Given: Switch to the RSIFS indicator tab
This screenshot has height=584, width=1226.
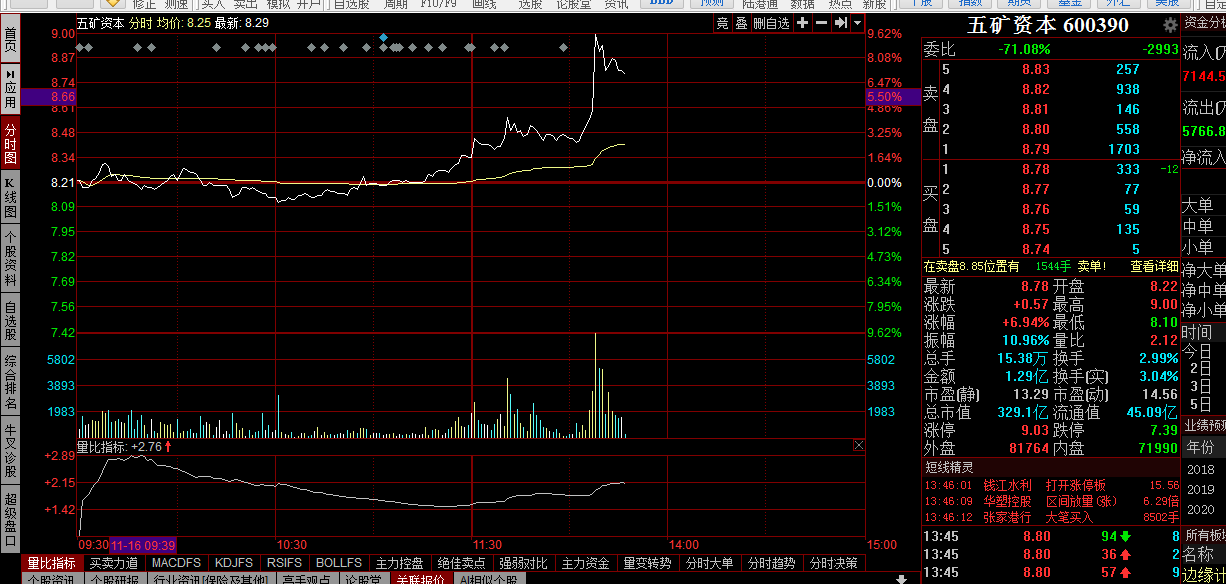Looking at the screenshot, I should tap(284, 564).
